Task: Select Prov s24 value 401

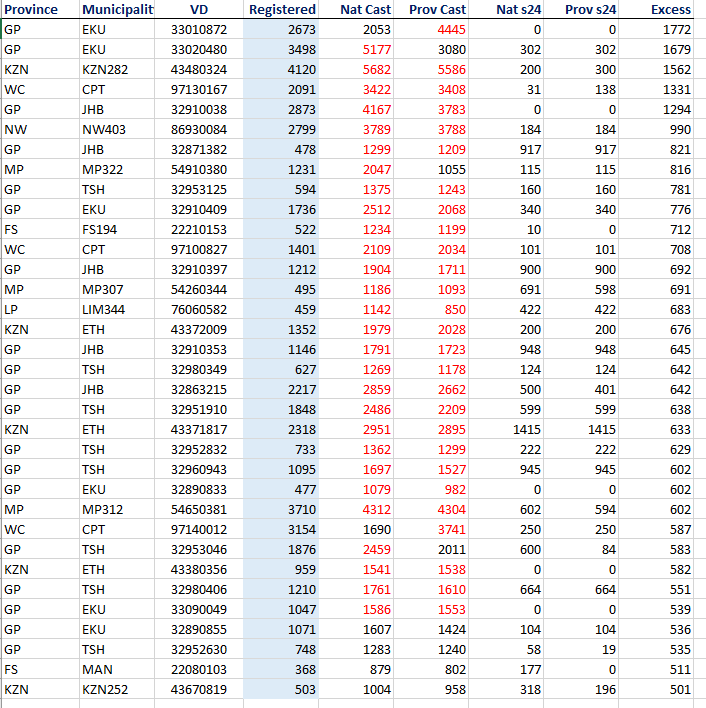Action: click(x=605, y=390)
